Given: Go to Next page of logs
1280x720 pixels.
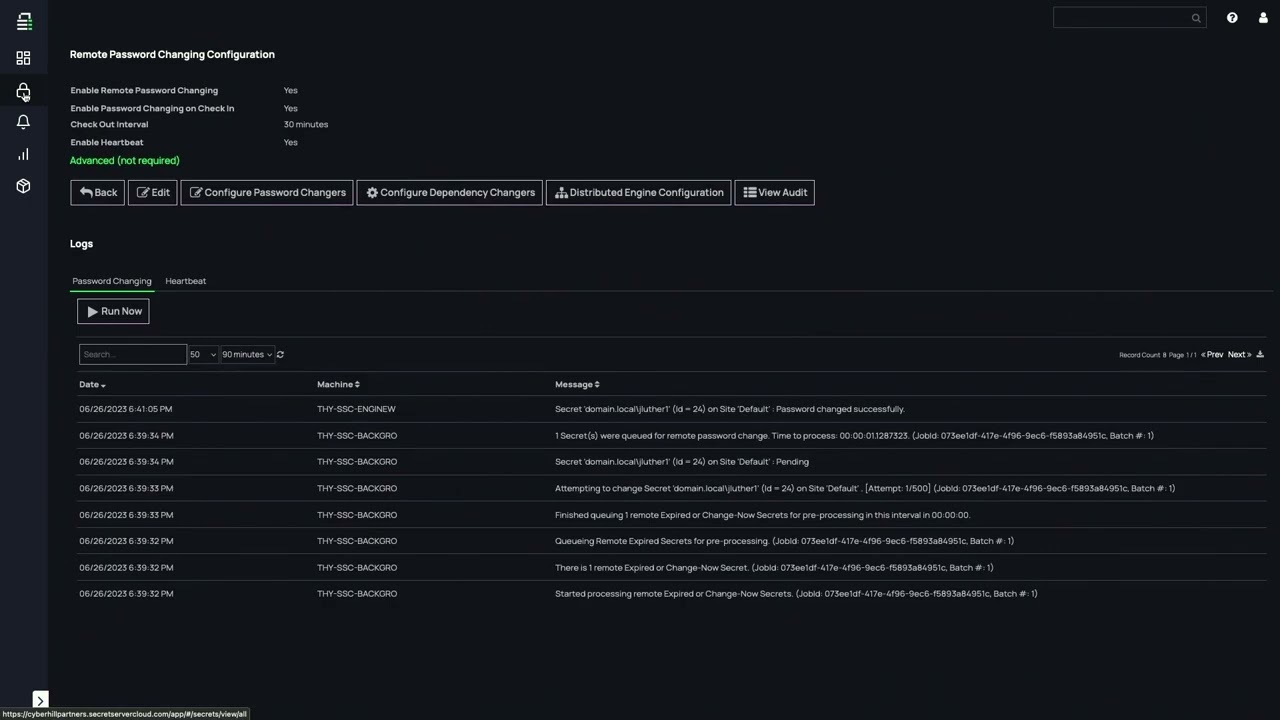Looking at the screenshot, I should point(1239,355).
